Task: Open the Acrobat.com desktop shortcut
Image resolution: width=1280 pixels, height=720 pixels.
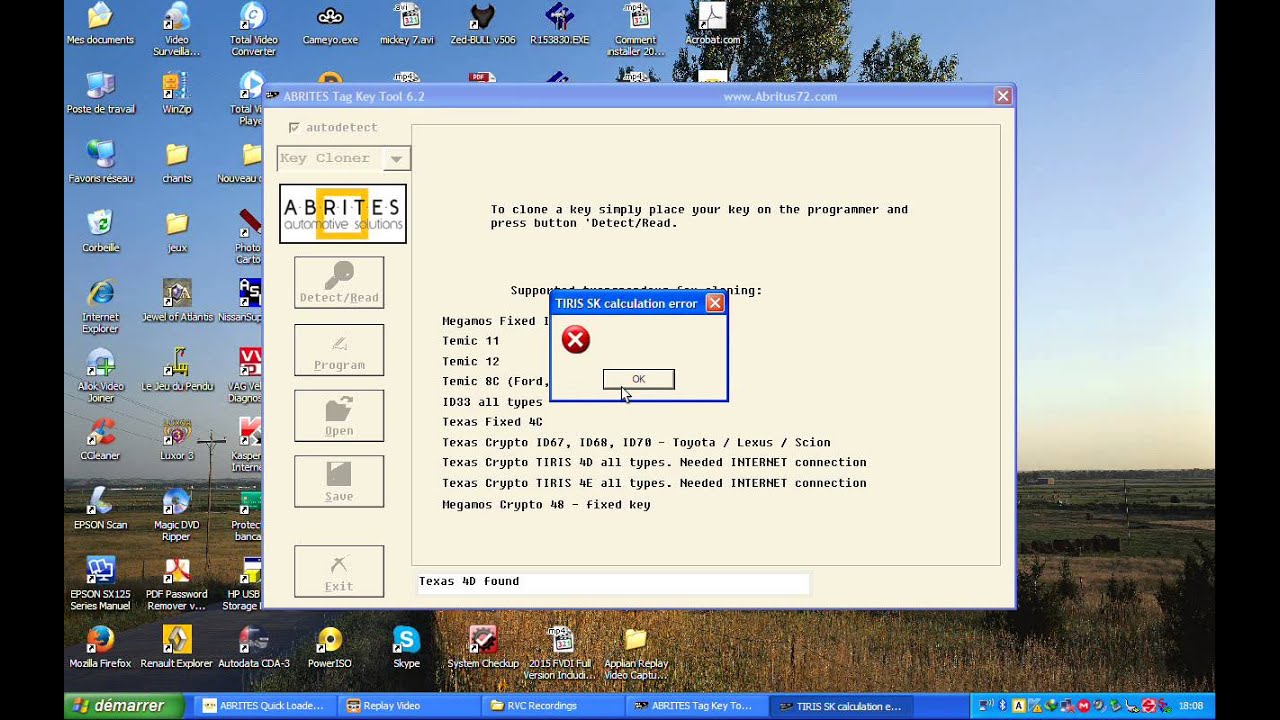Action: 713,25
